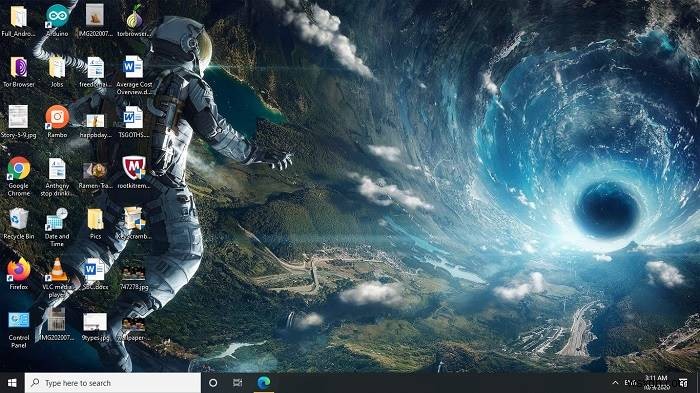The image size is (700, 393).
Task: Select the Firefox shortcut
Action: tap(19, 270)
